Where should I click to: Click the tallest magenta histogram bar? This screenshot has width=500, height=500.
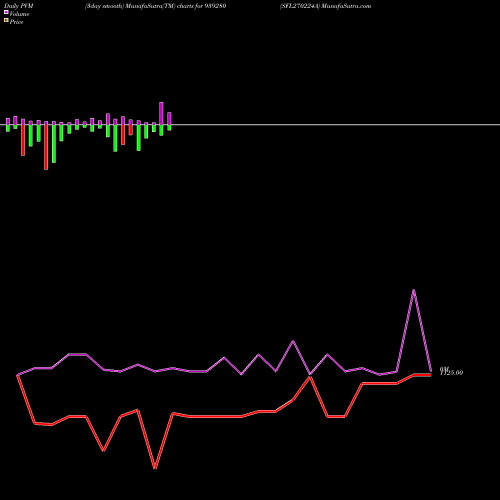click(x=161, y=113)
